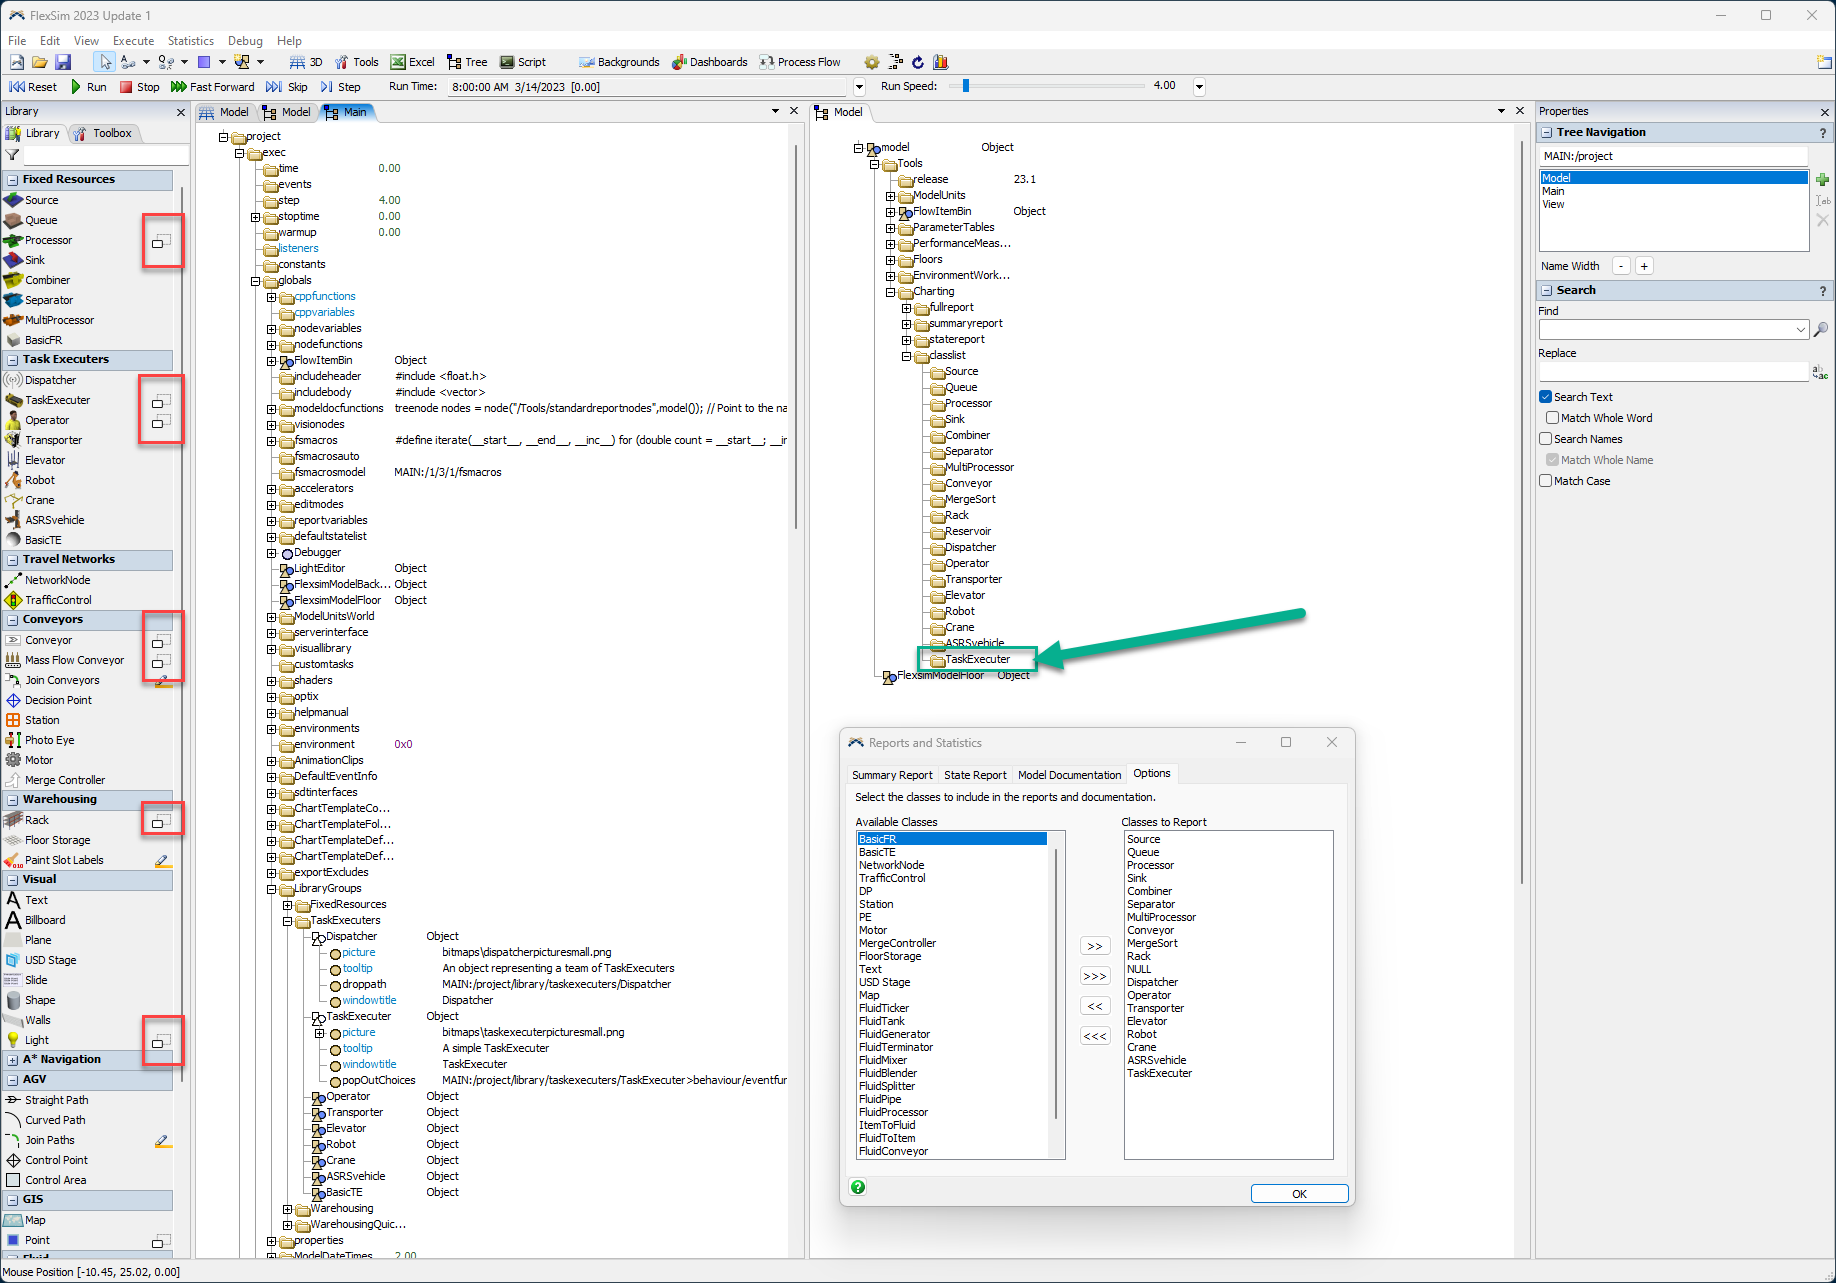Open the File menu

[x=17, y=41]
